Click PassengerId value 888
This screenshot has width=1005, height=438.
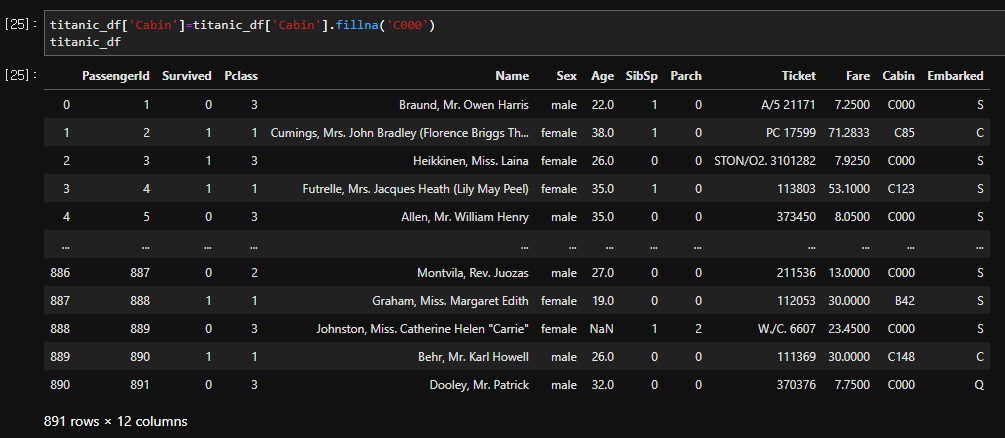click(x=140, y=301)
